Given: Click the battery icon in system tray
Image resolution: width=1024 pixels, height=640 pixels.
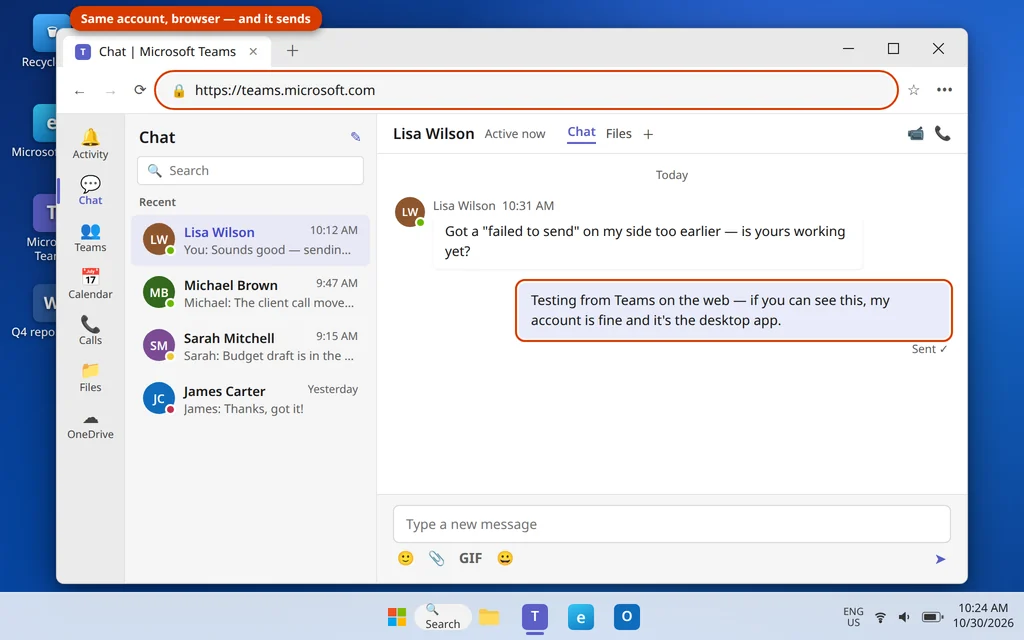Looking at the screenshot, I should tap(932, 617).
